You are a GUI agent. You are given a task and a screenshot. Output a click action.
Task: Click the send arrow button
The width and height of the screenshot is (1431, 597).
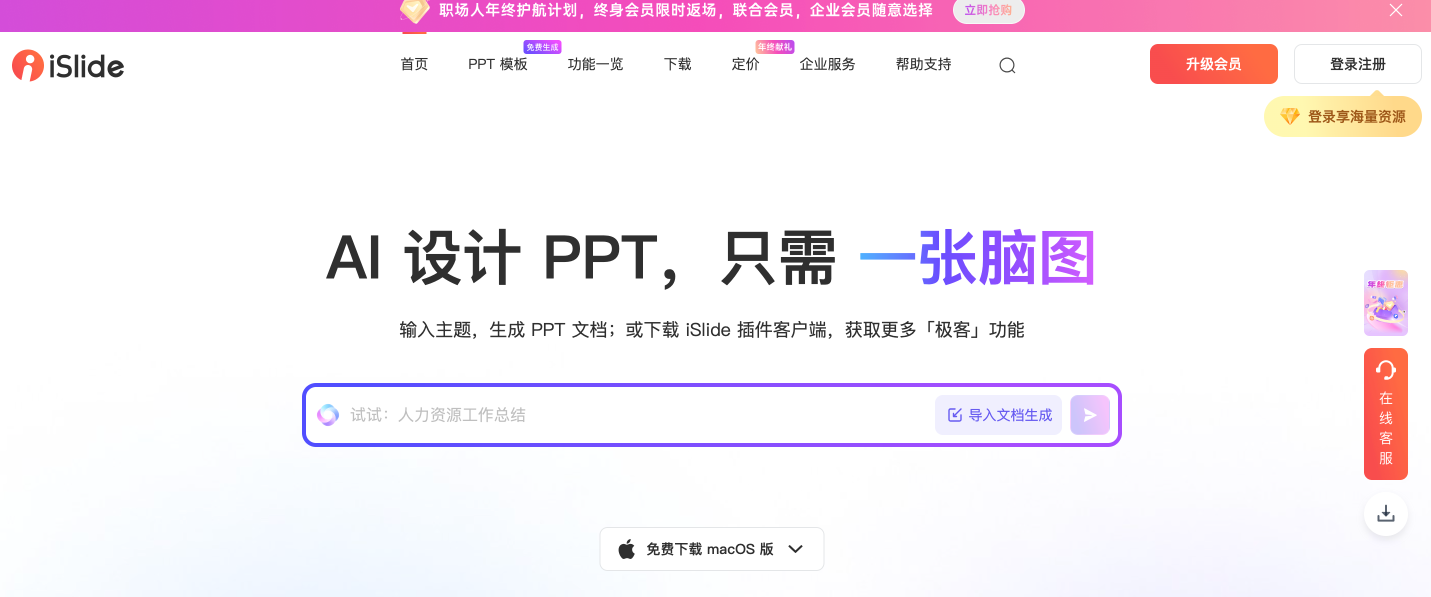(1090, 415)
